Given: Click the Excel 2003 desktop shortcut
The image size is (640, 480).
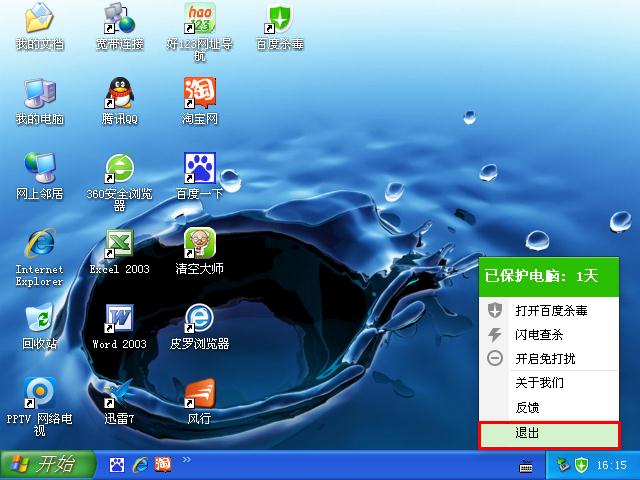Looking at the screenshot, I should (x=120, y=243).
